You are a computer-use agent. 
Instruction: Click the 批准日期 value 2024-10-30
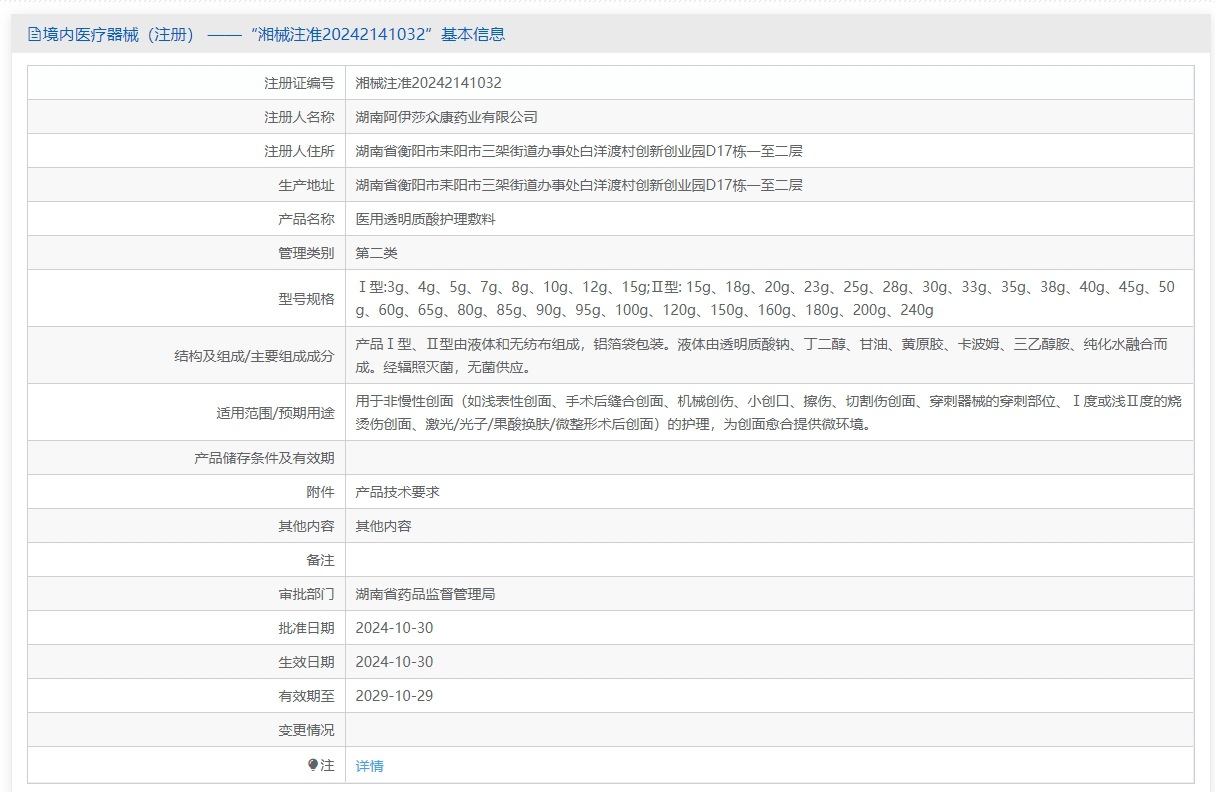tap(395, 628)
